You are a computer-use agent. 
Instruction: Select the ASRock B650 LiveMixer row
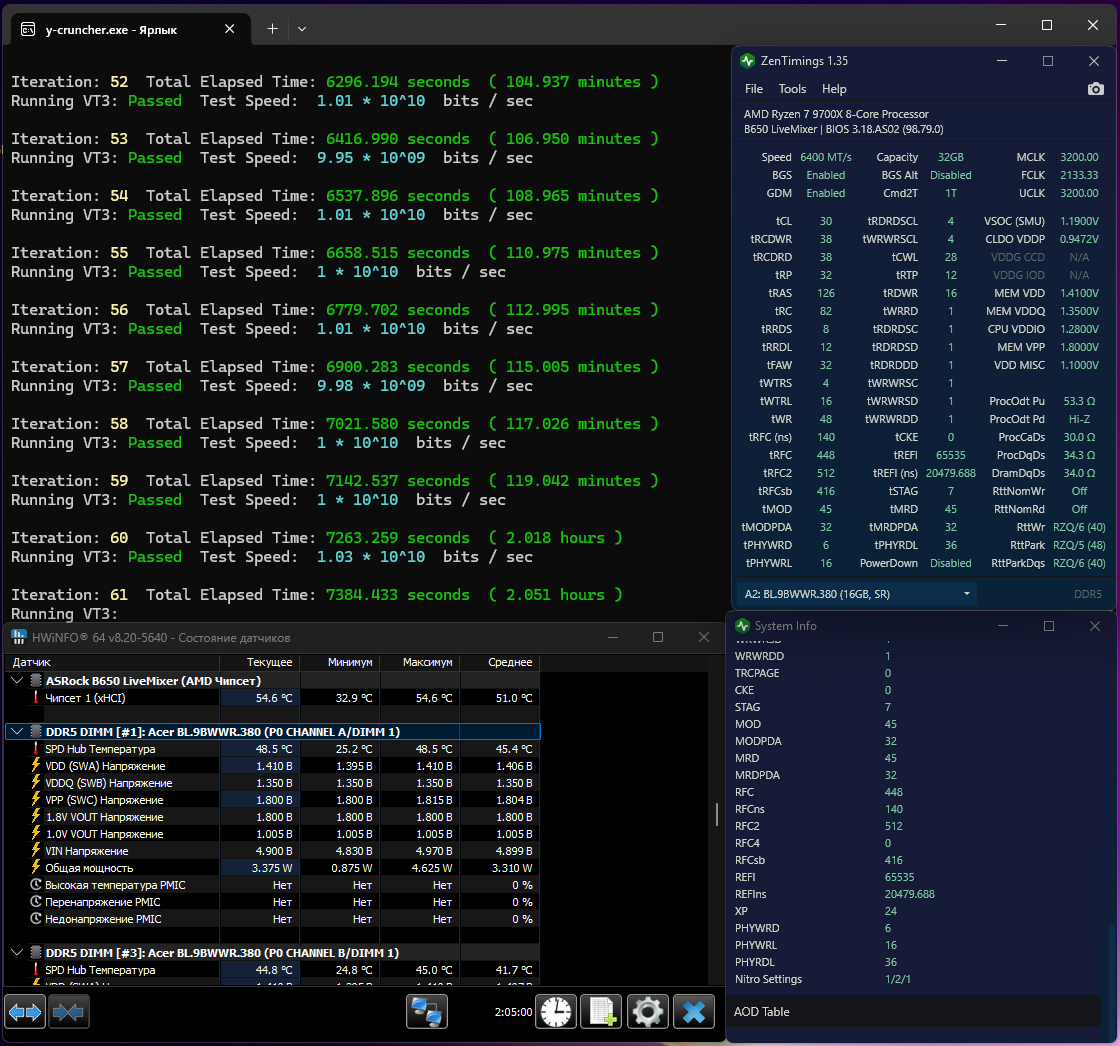point(272,681)
